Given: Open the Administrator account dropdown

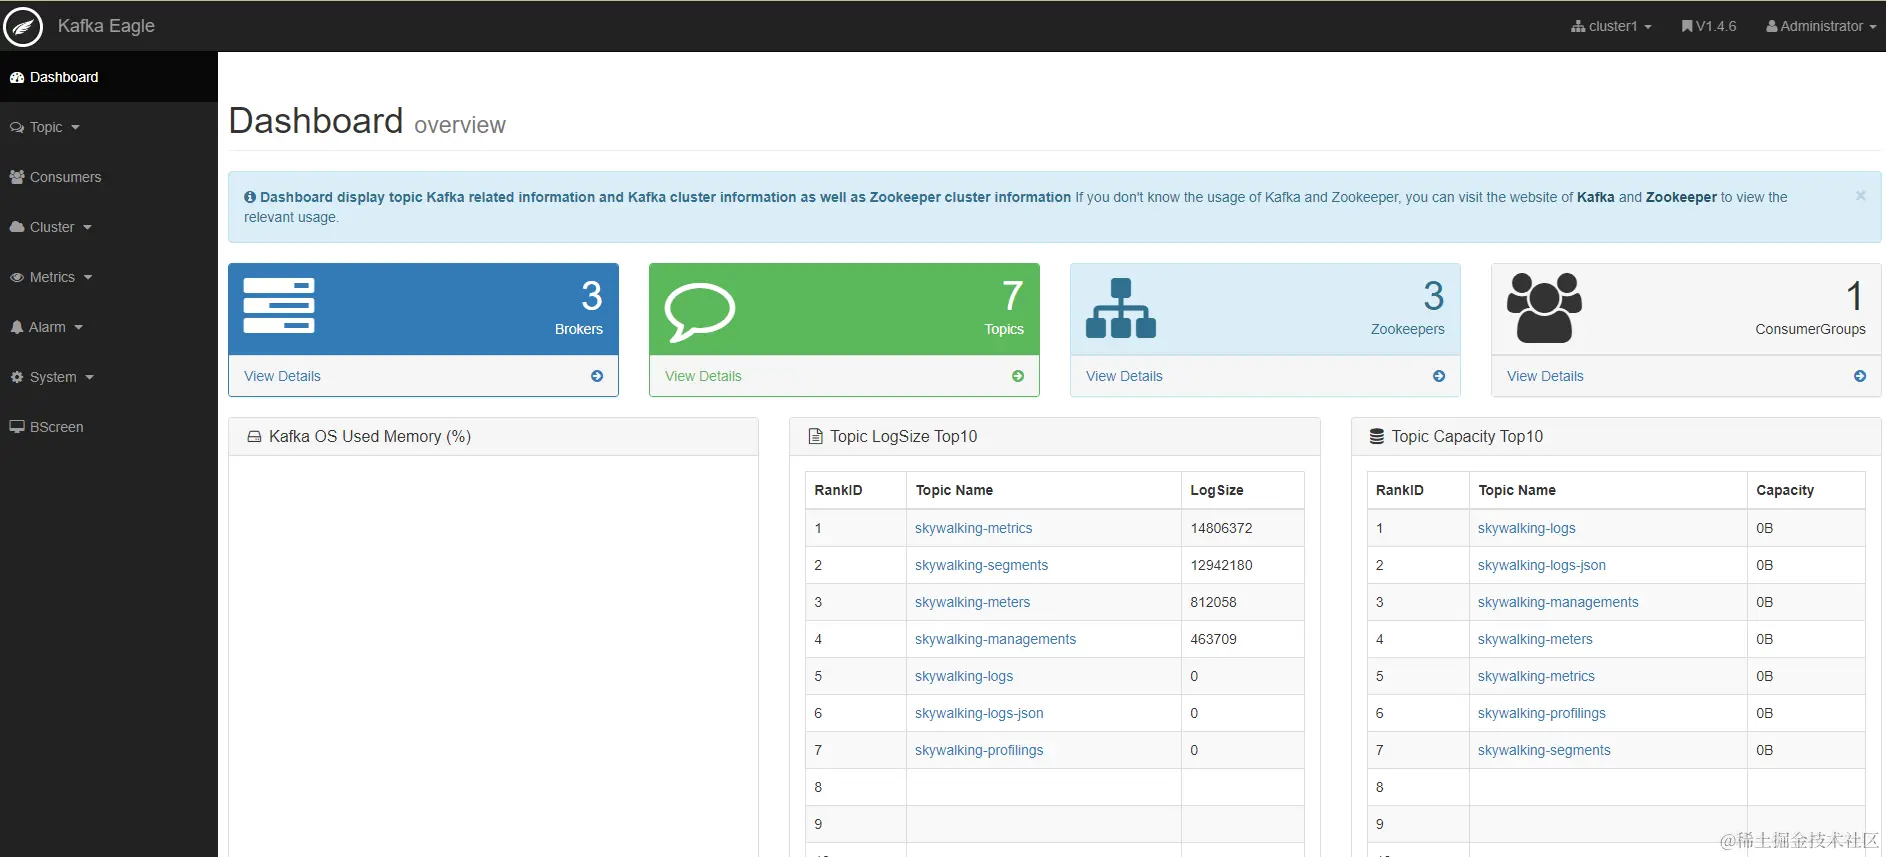Looking at the screenshot, I should click(x=1821, y=26).
